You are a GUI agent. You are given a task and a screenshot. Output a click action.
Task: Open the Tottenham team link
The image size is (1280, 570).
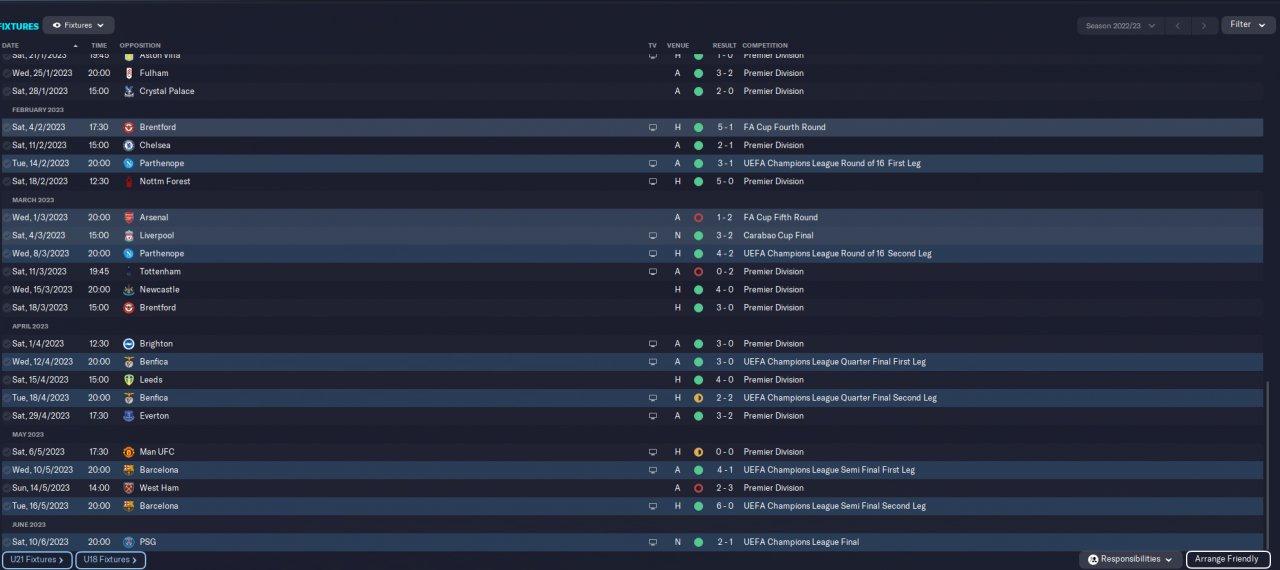coord(160,271)
